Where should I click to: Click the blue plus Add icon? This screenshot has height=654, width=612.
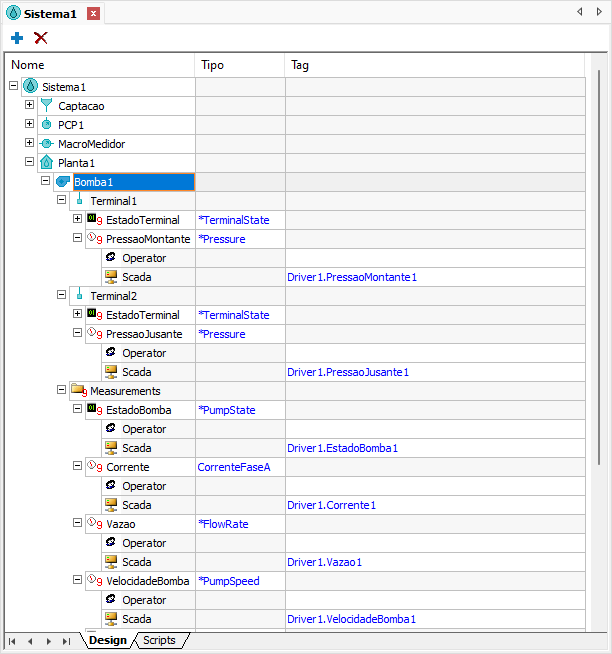click(x=17, y=37)
